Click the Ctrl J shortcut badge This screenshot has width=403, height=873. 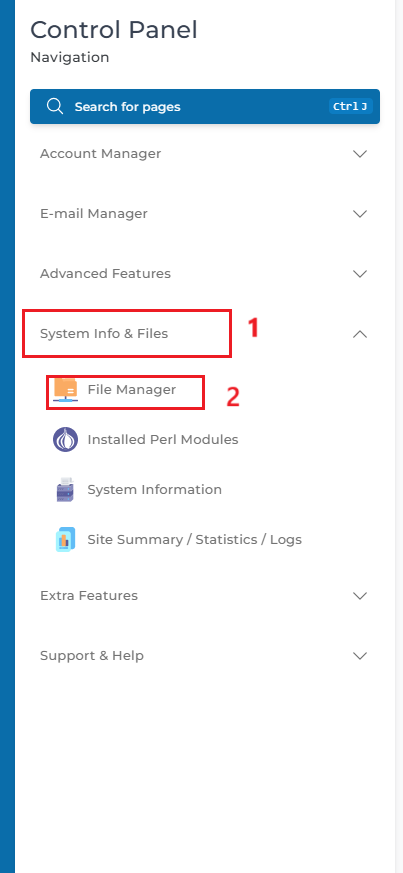tap(350, 106)
